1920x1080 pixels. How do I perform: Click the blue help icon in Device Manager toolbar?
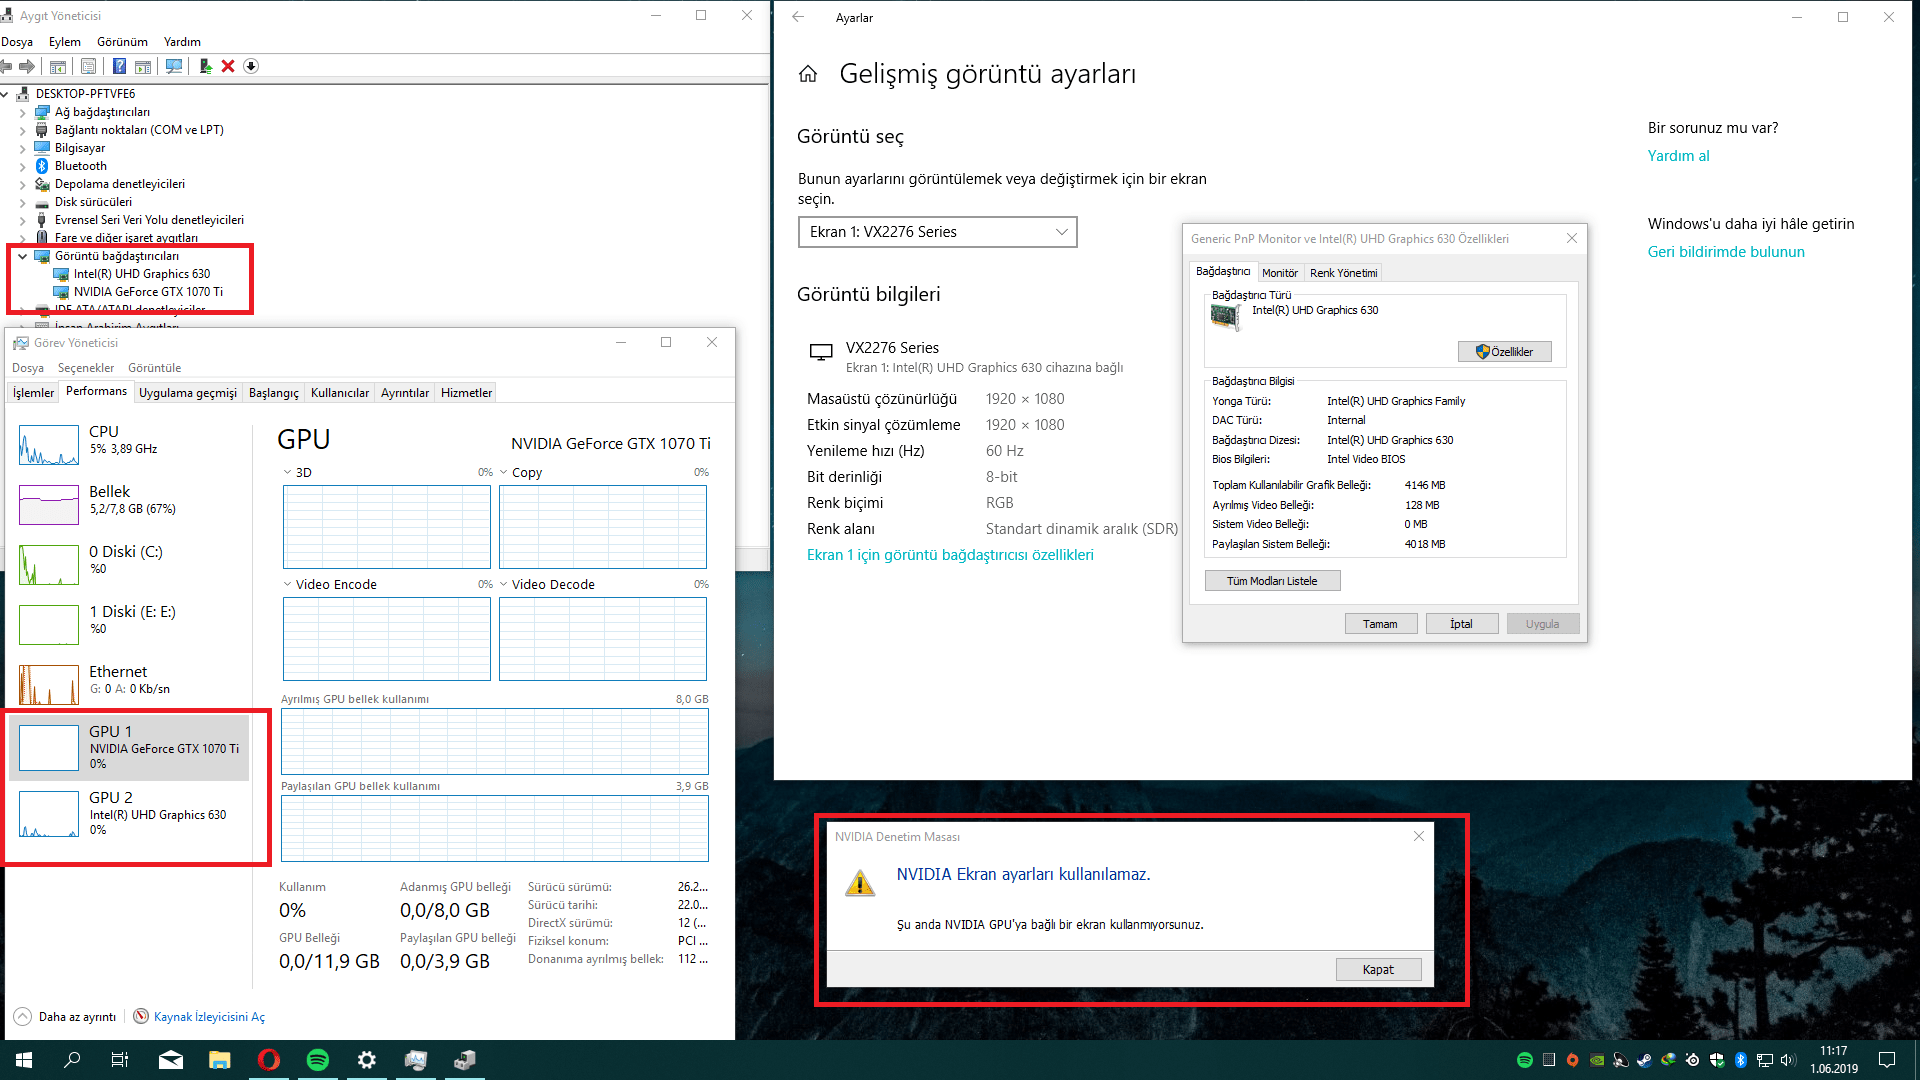click(119, 66)
